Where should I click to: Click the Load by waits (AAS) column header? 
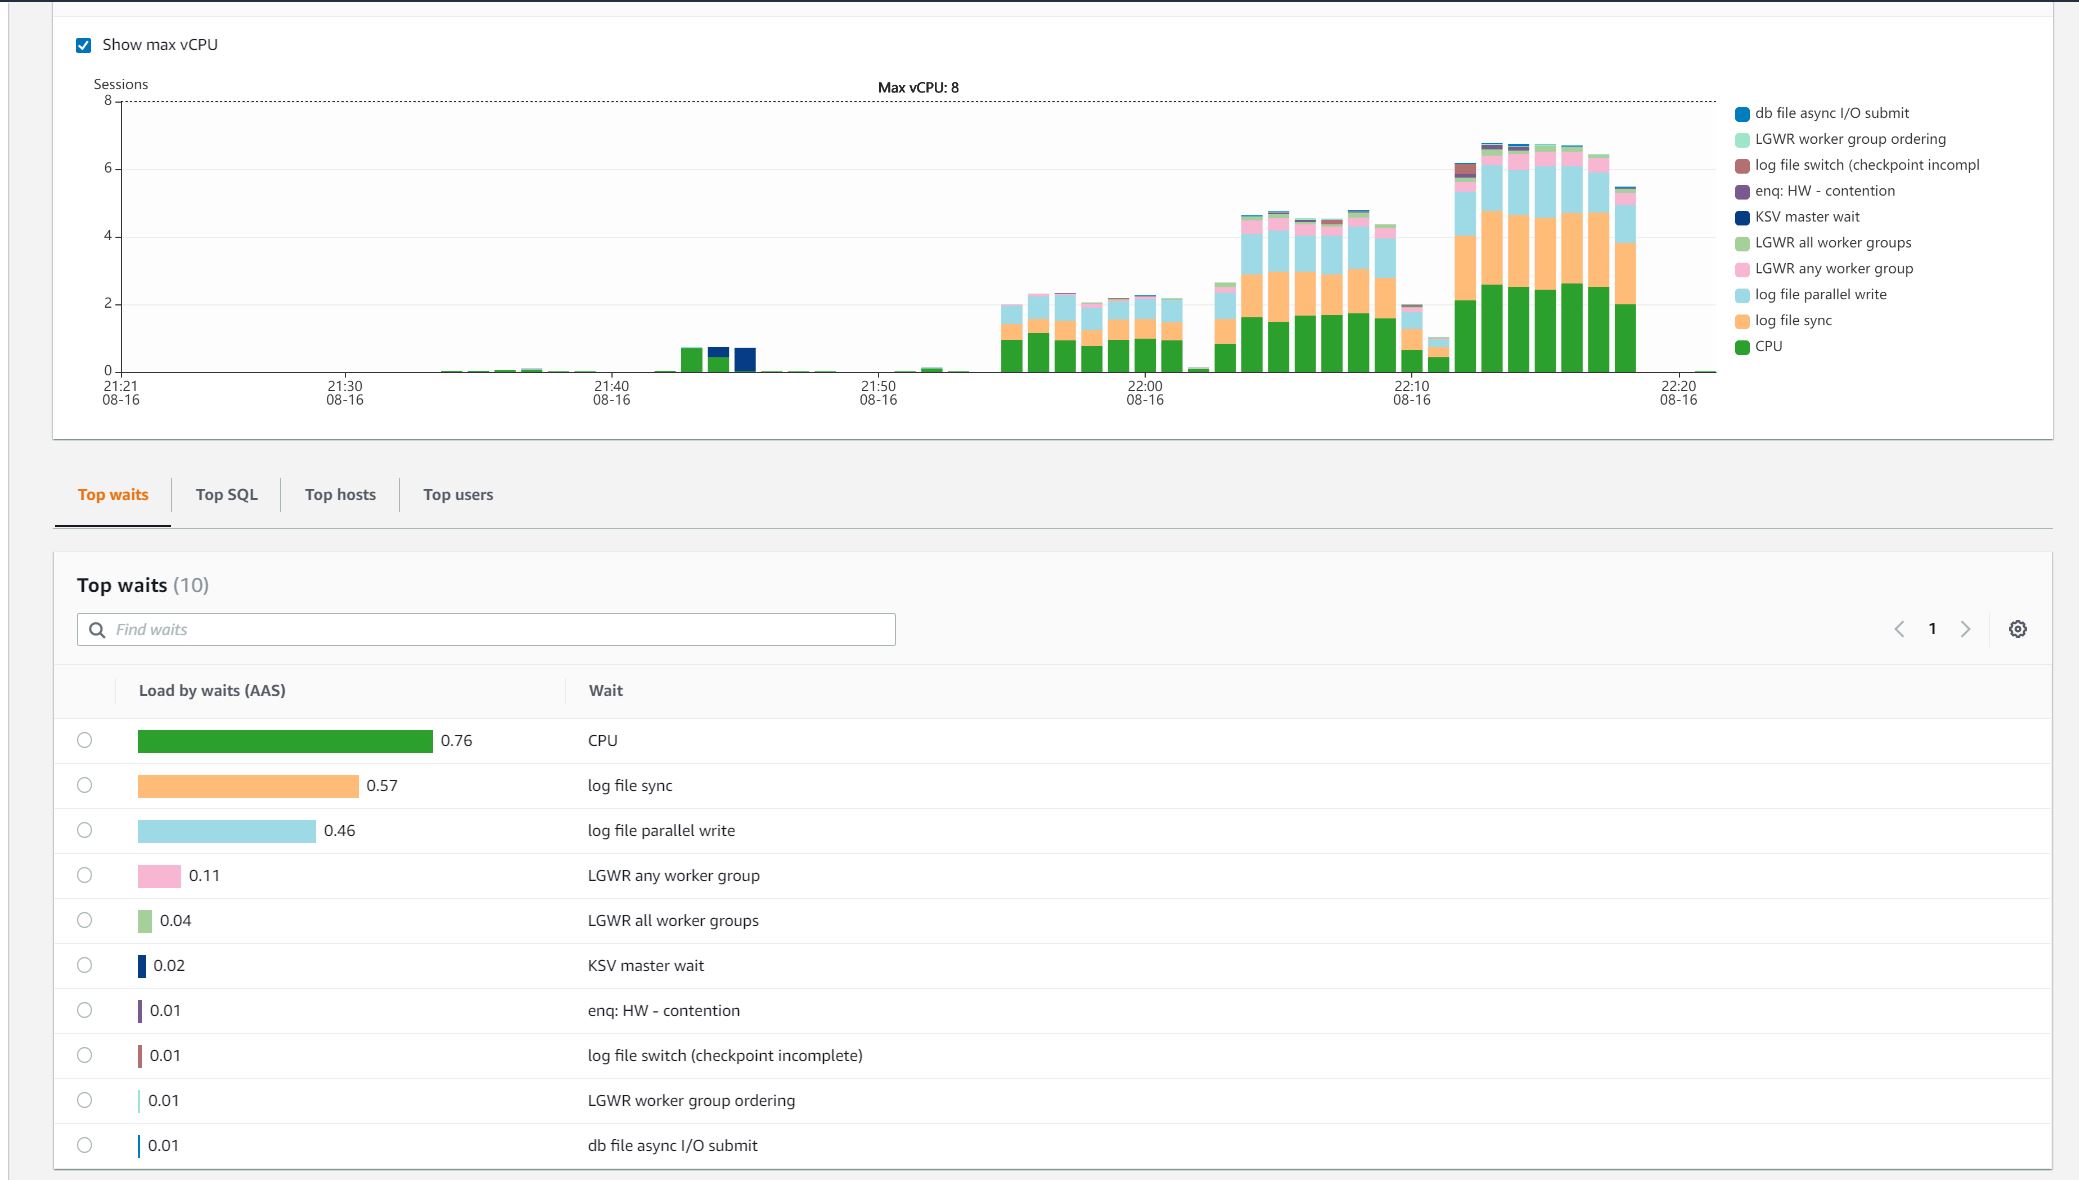[212, 690]
